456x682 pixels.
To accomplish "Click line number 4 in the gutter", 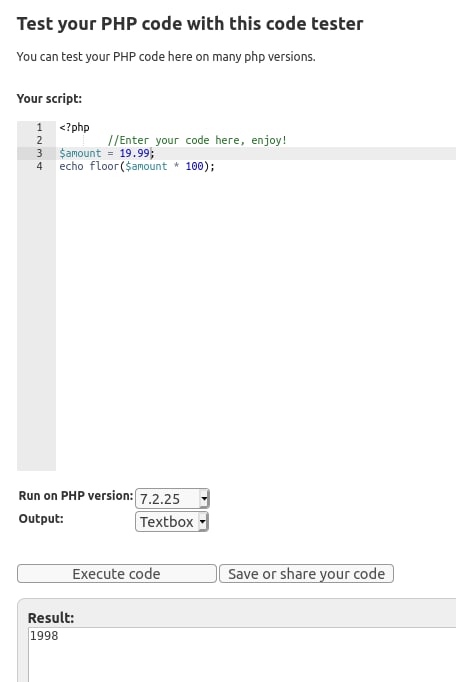I will coord(40,166).
